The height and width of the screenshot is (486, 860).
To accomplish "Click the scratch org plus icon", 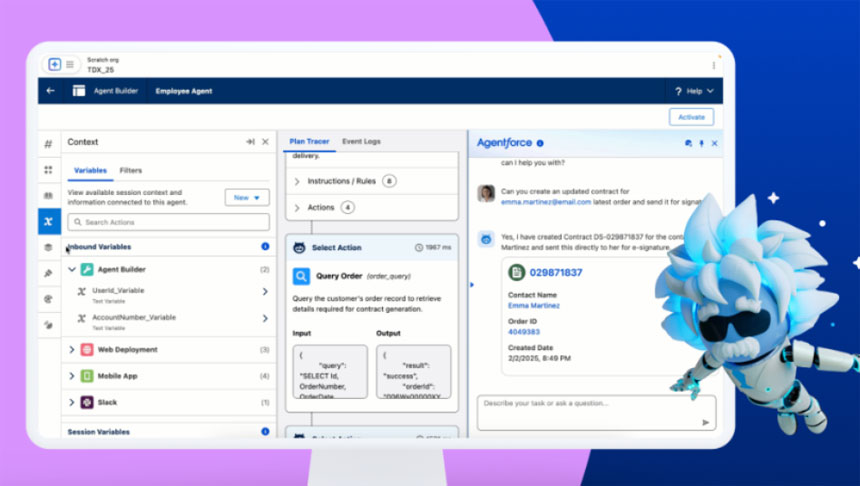I will [54, 64].
